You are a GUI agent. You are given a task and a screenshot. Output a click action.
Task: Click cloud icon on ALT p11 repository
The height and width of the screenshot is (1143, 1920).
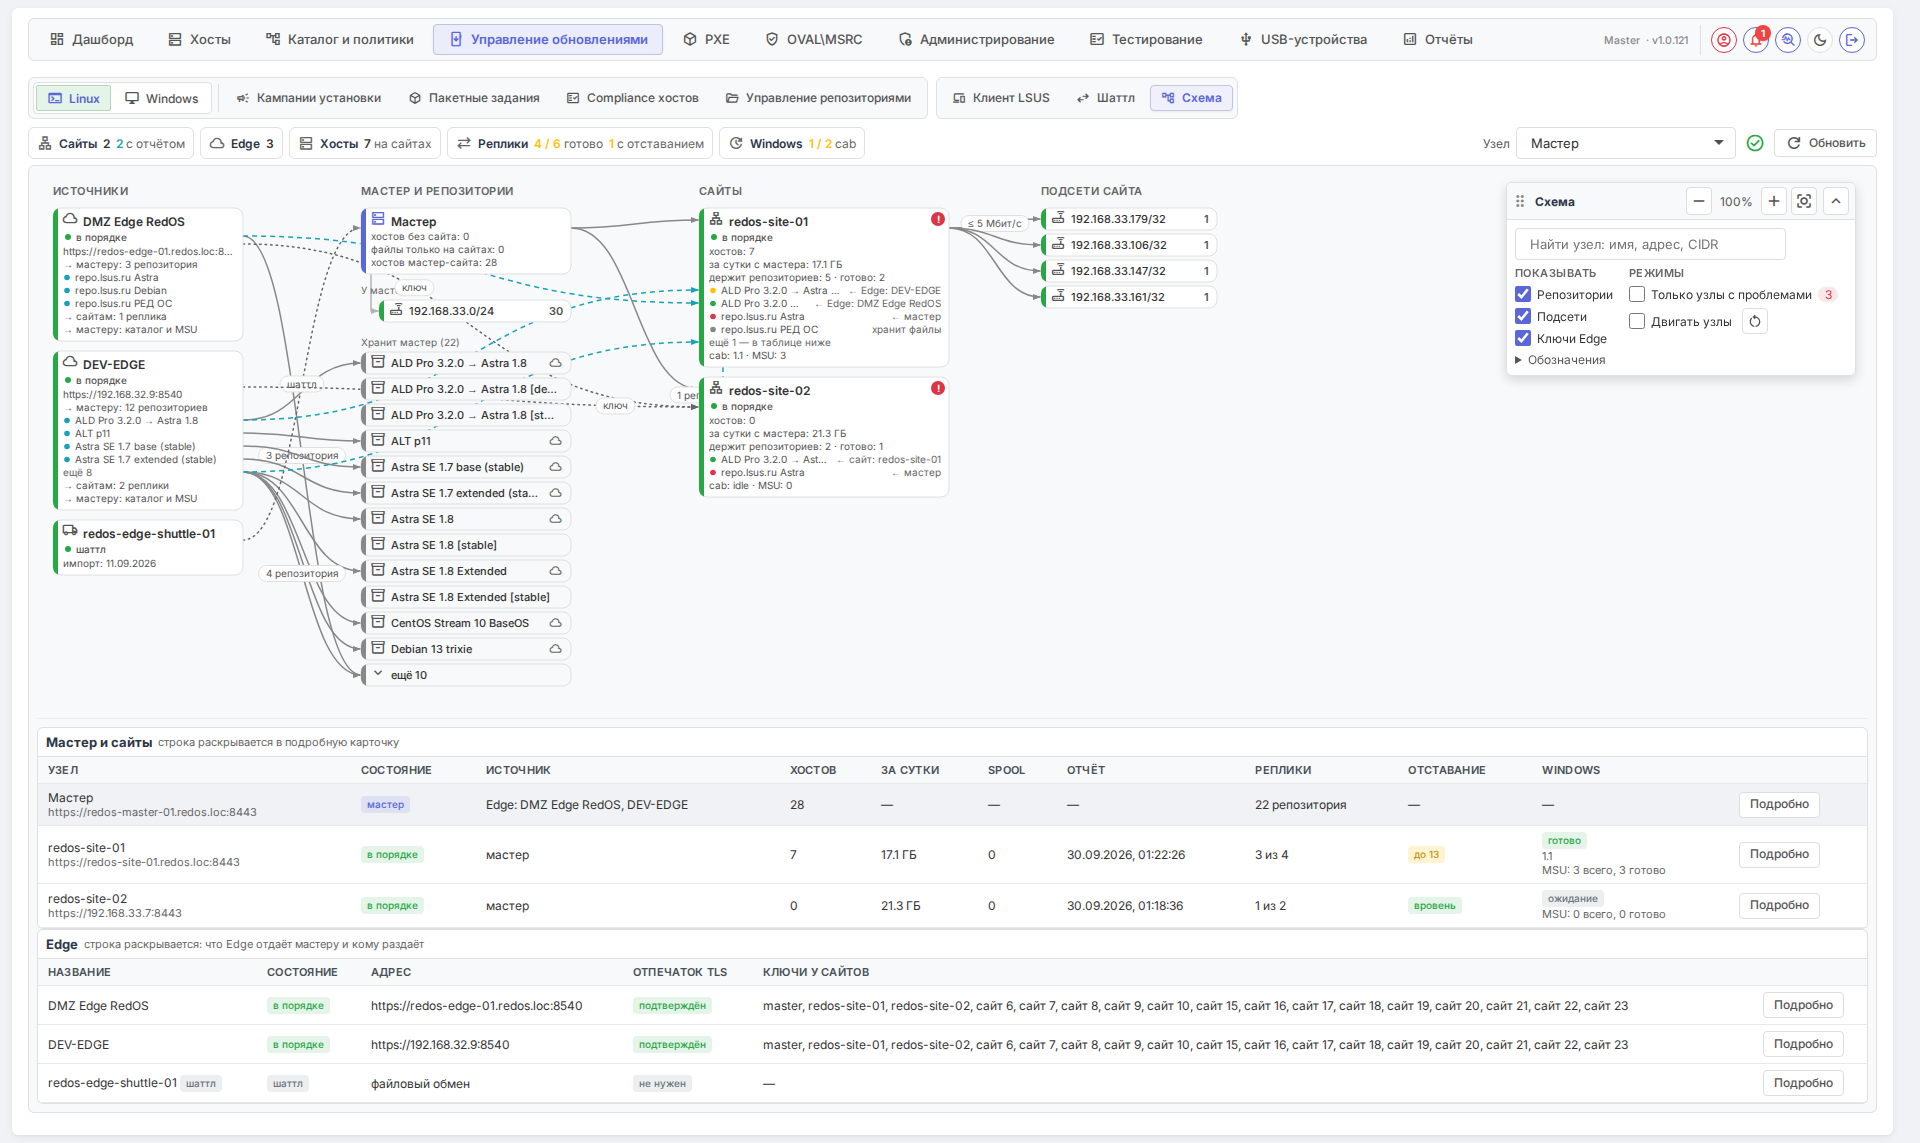coord(555,441)
